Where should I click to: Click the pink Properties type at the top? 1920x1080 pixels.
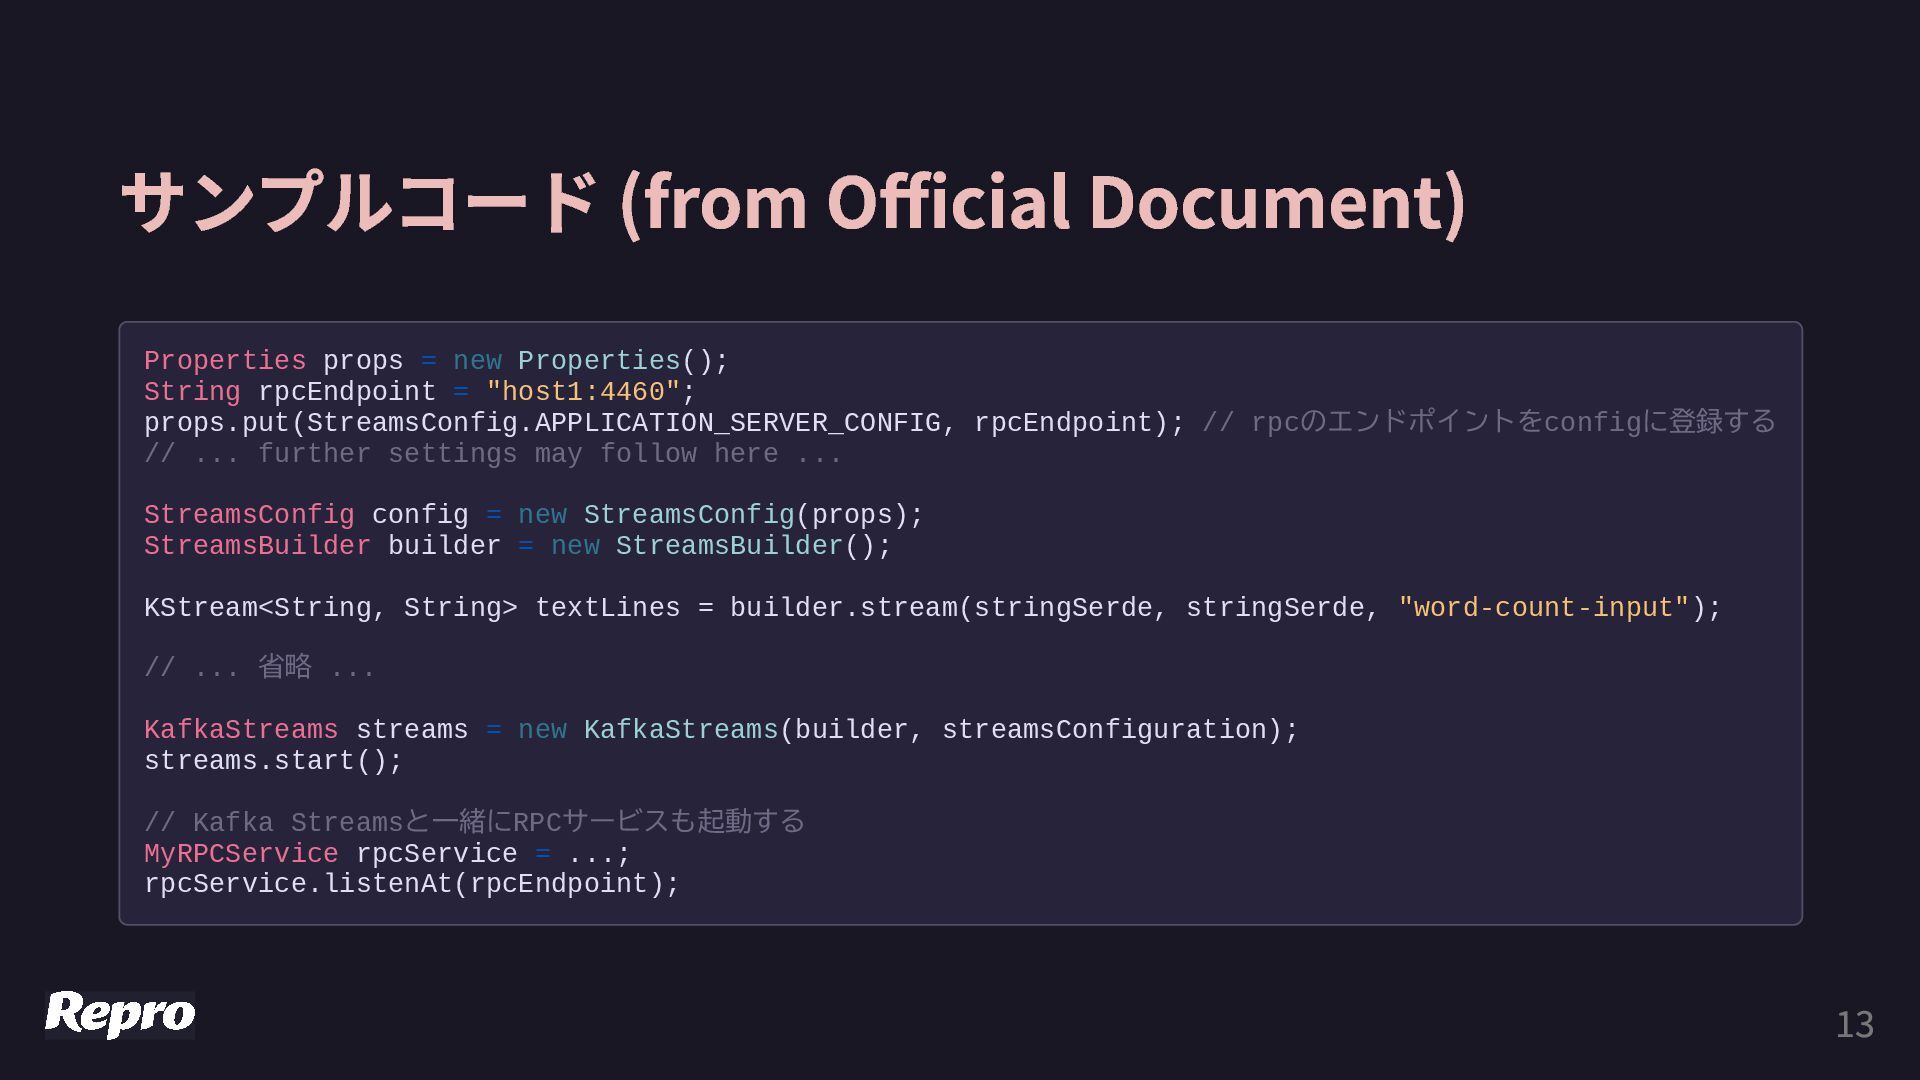click(x=225, y=361)
